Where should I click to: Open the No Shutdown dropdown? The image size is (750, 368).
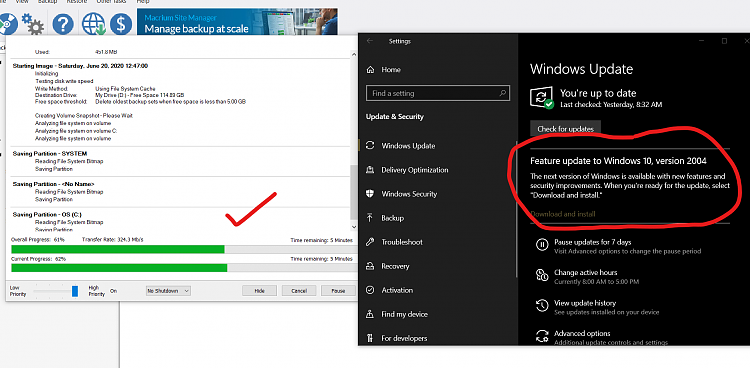tap(168, 290)
